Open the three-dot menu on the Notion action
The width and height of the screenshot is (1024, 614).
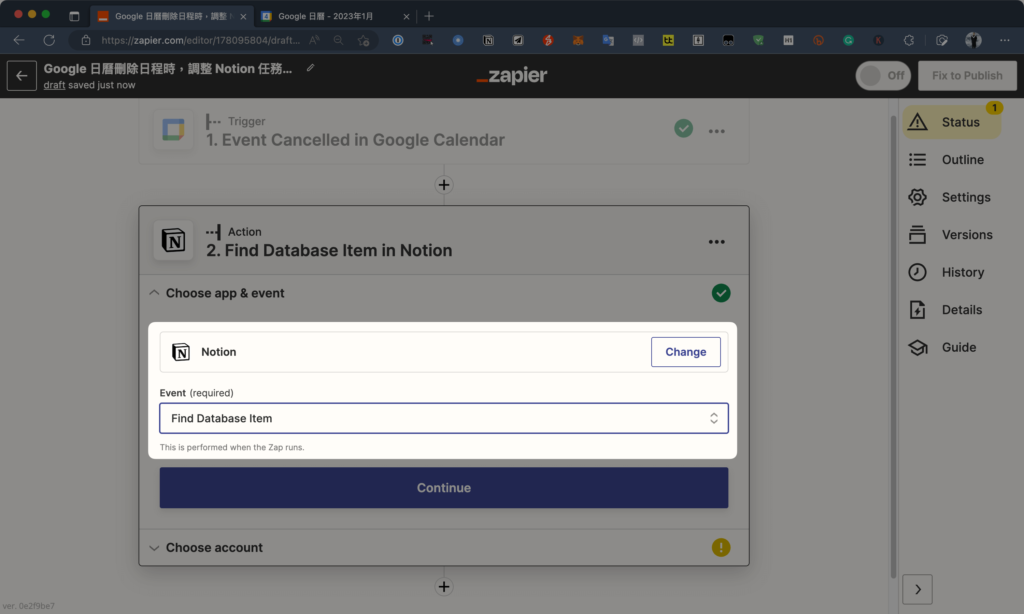716,242
